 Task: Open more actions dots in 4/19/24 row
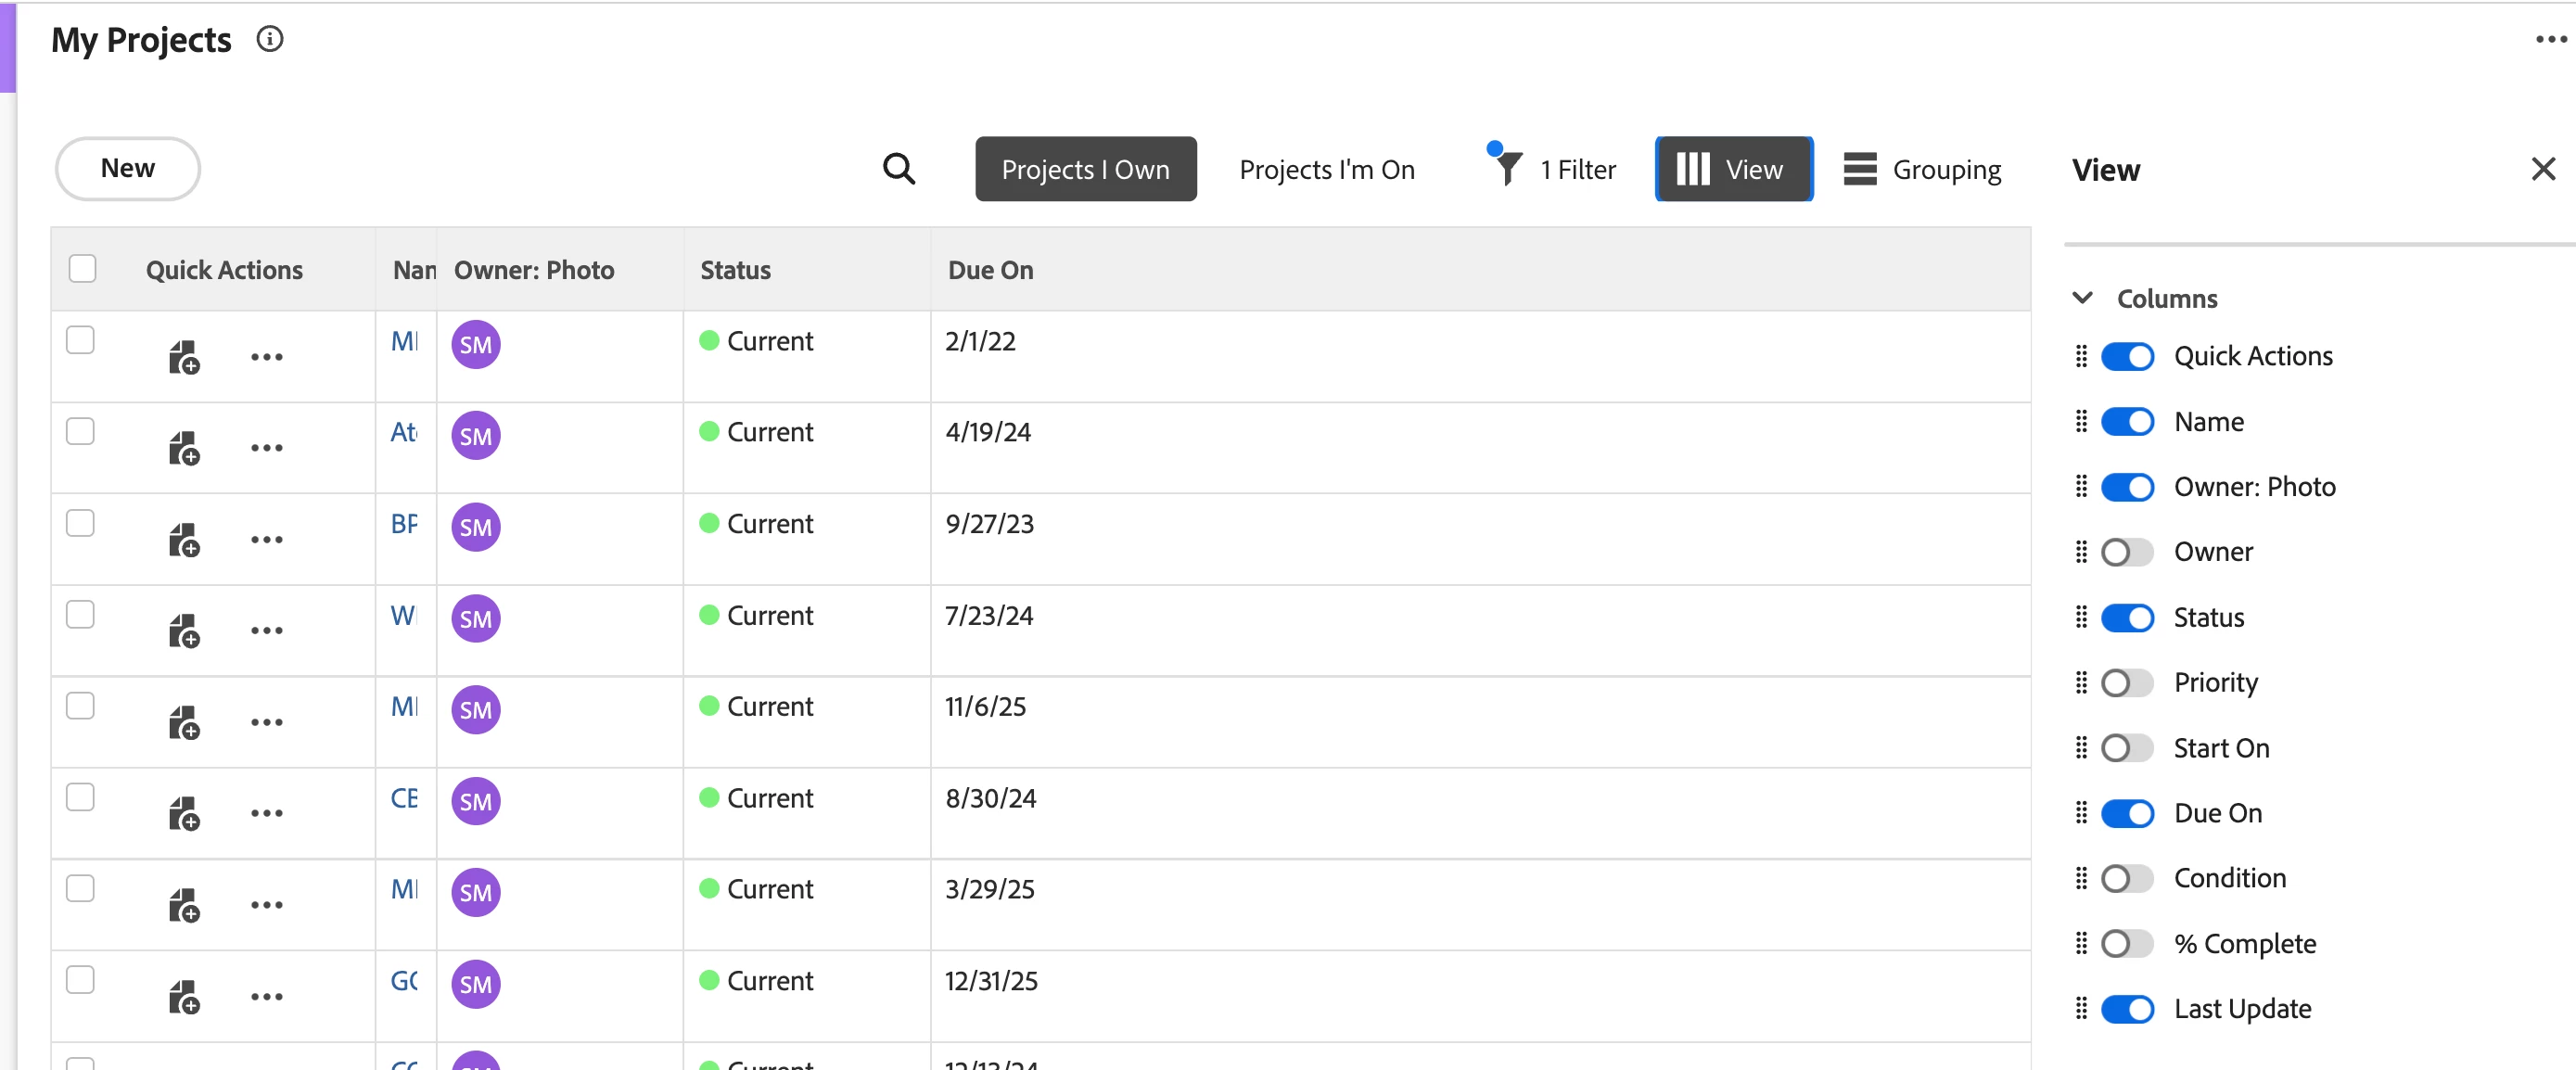266,448
